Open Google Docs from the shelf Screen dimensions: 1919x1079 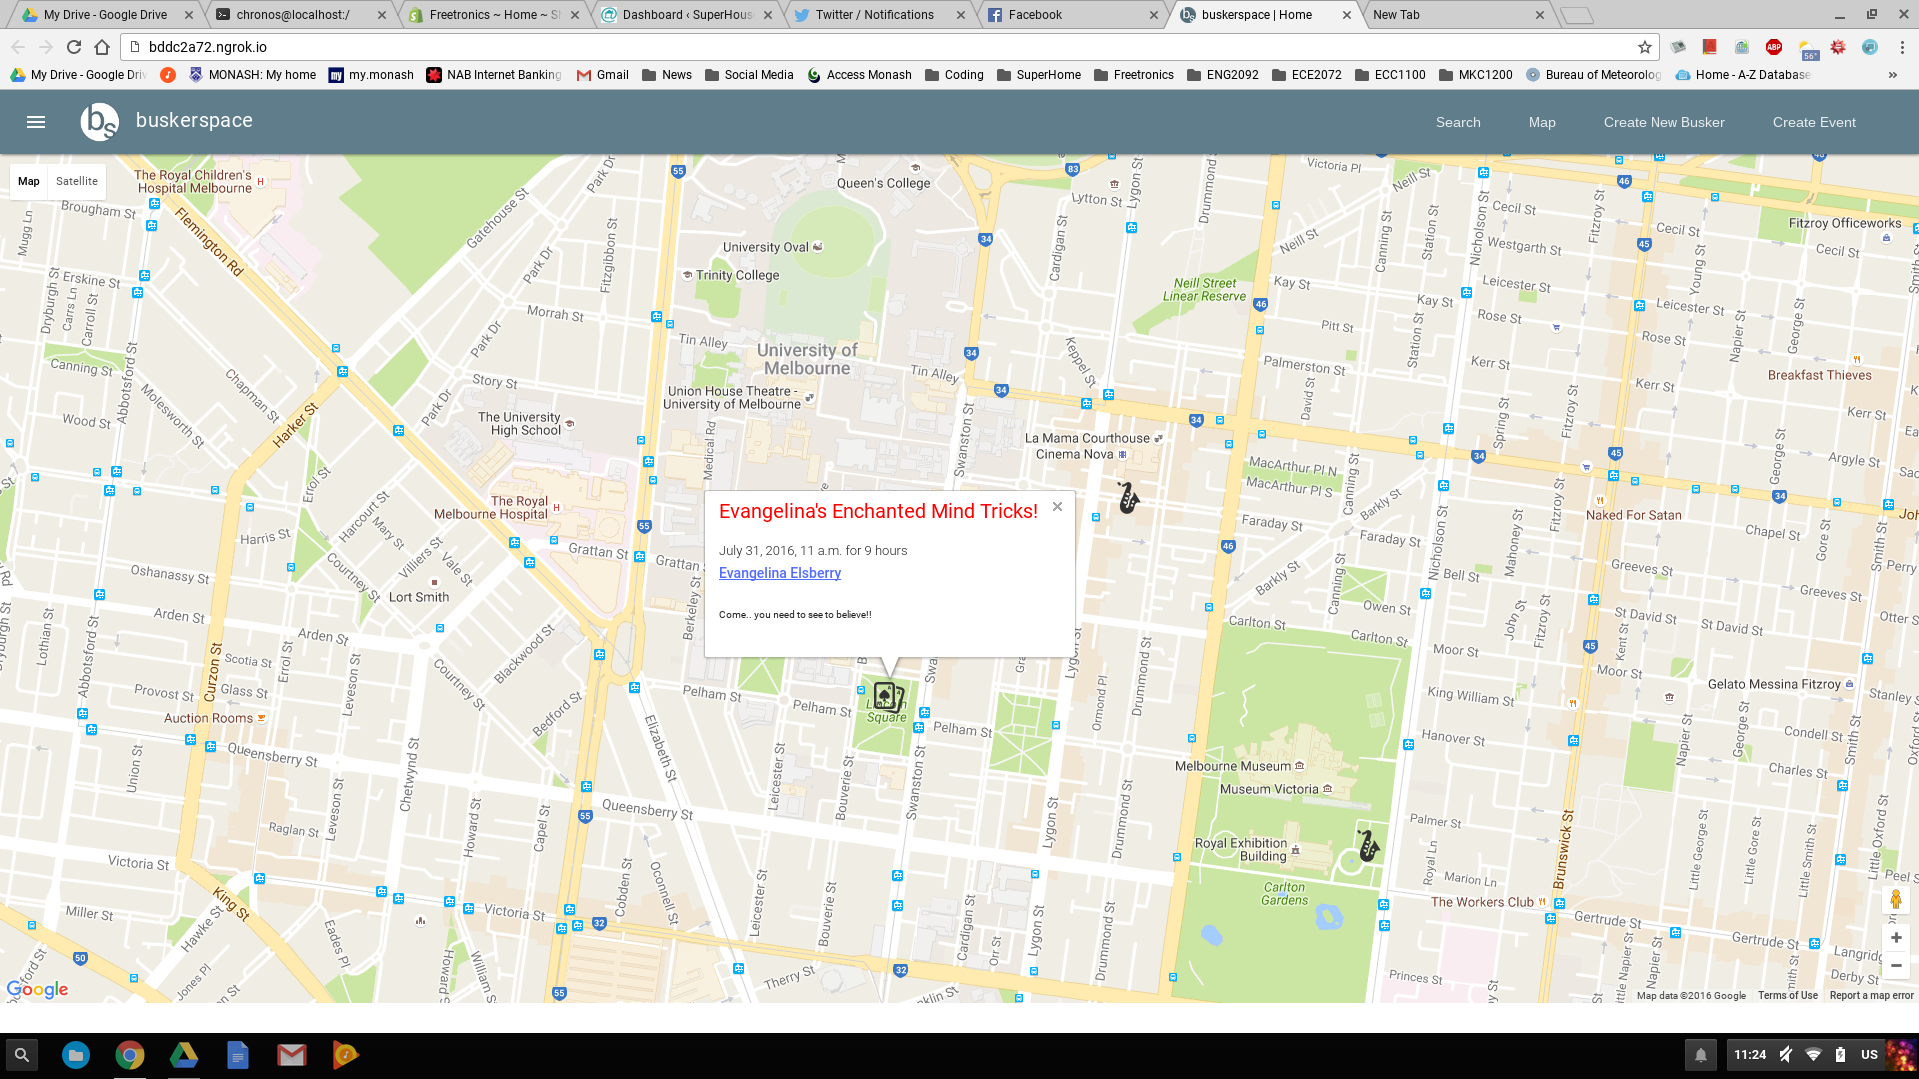click(x=238, y=1055)
